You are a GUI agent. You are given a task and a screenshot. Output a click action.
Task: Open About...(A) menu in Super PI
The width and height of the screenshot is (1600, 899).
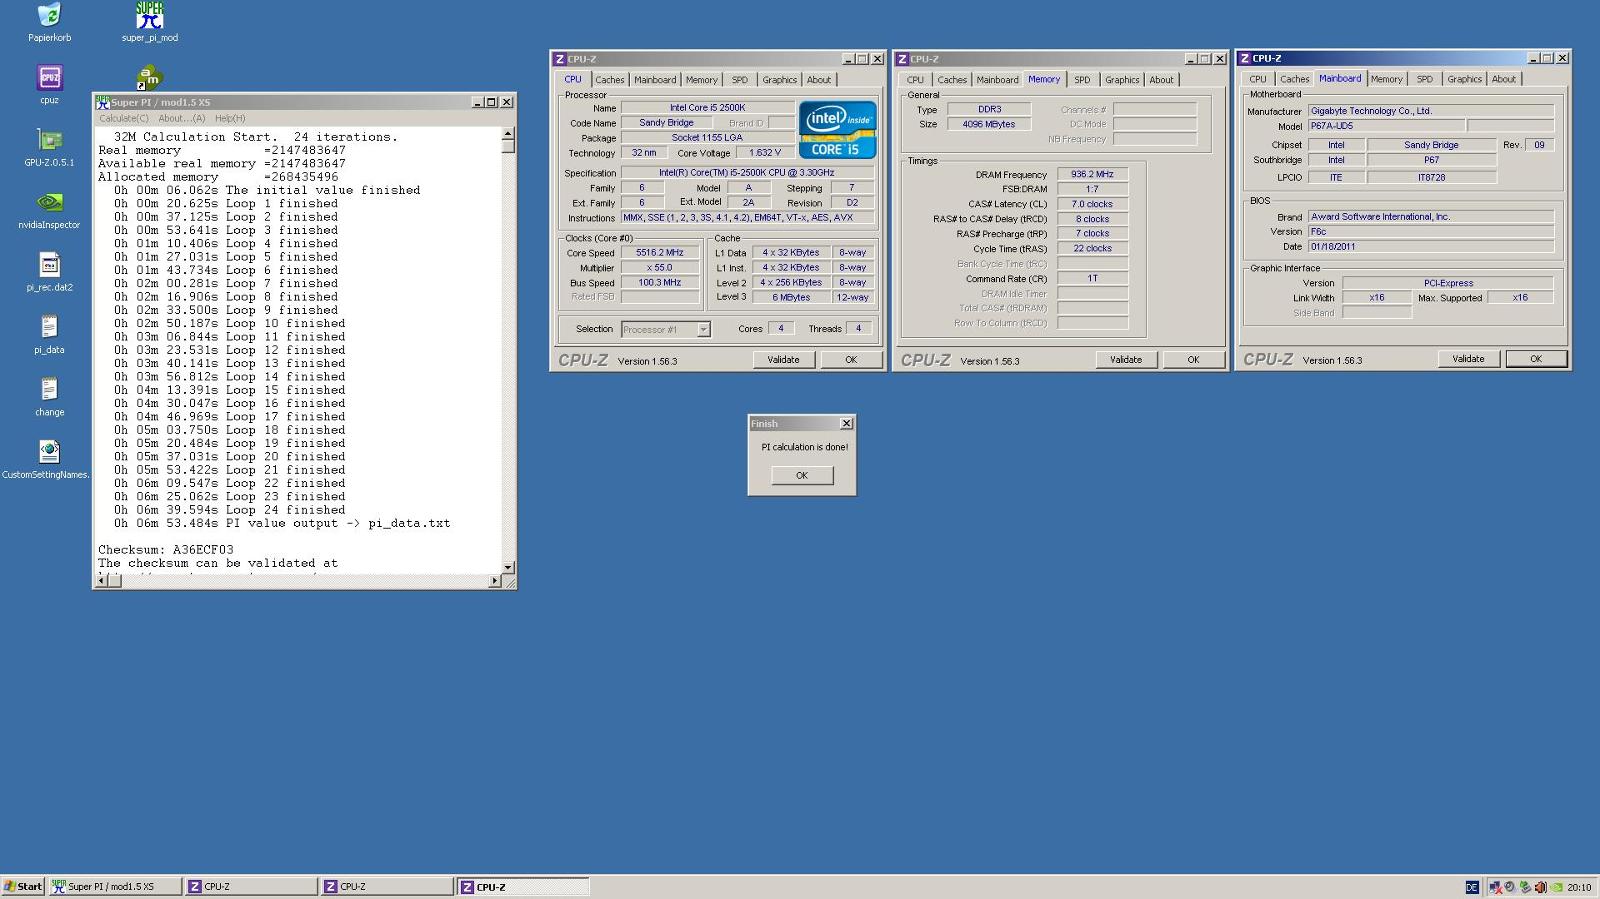pyautogui.click(x=181, y=118)
